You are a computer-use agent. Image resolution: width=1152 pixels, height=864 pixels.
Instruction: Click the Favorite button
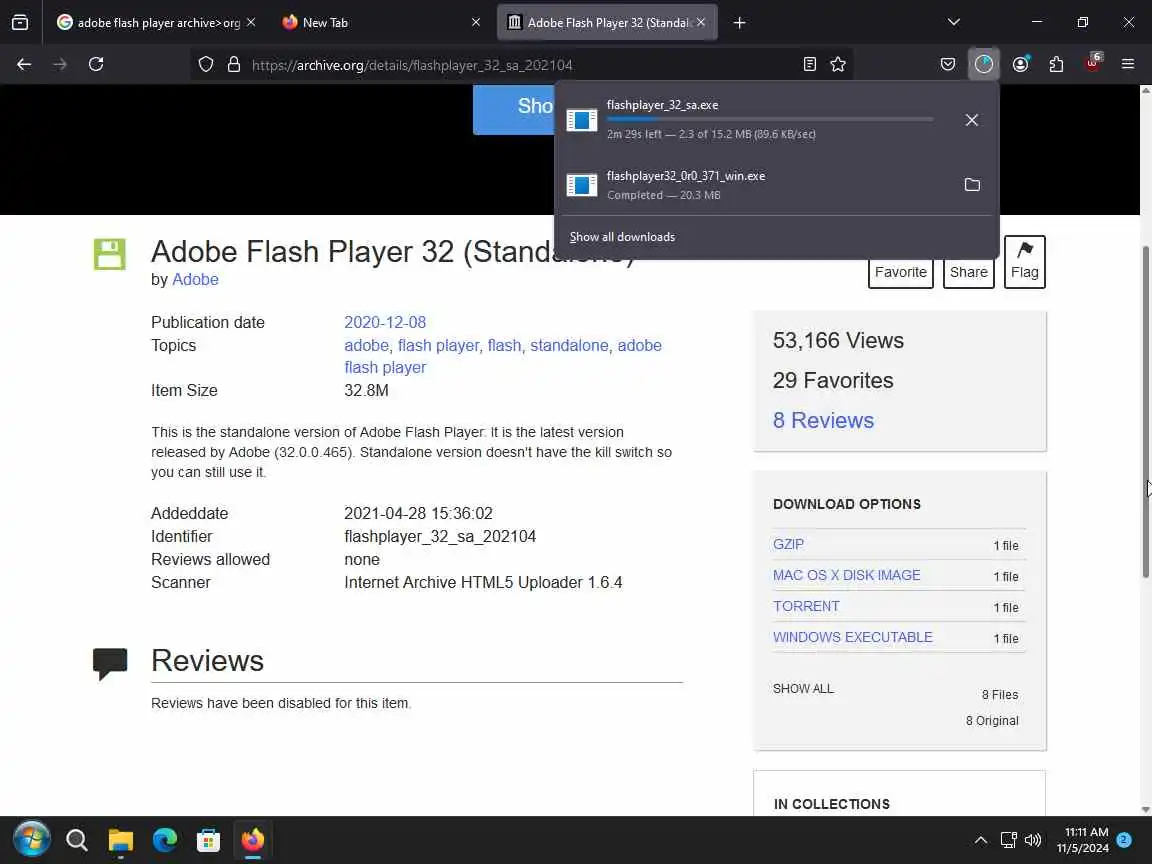click(901, 273)
